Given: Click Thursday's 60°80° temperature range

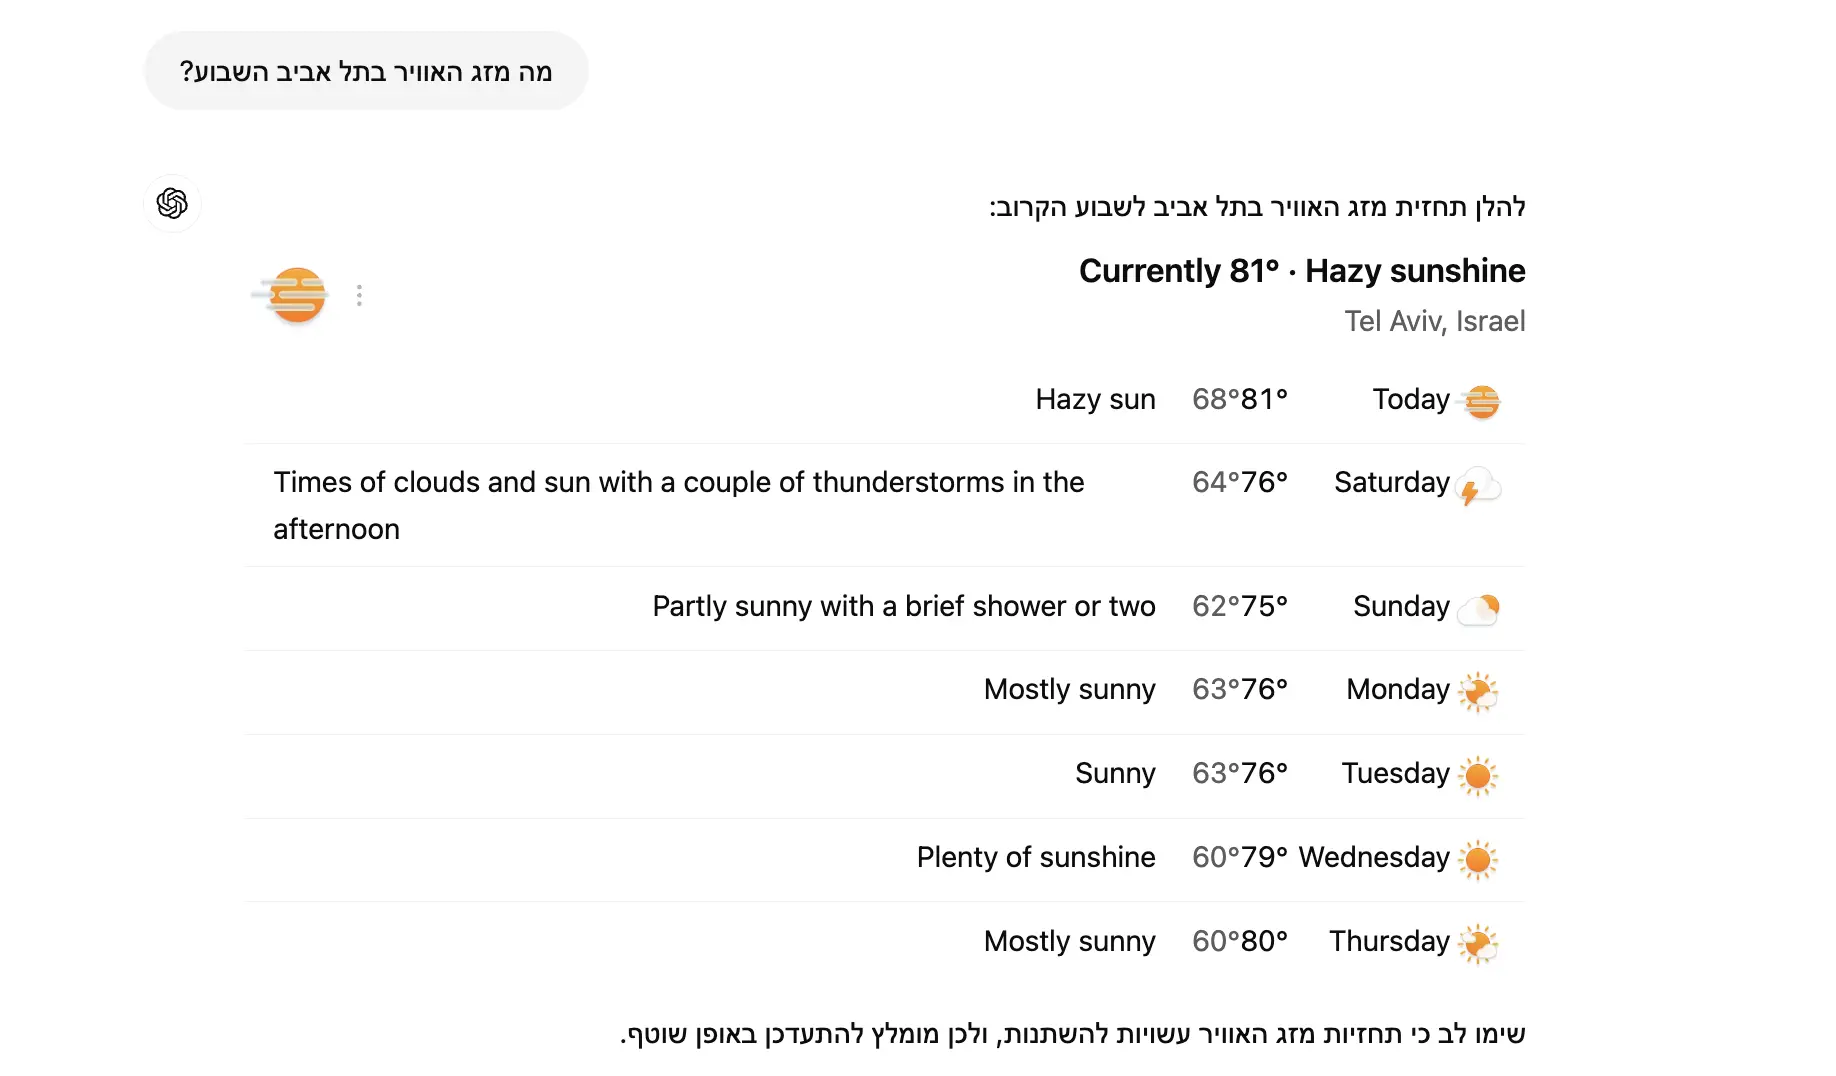Looking at the screenshot, I should click(x=1239, y=941).
